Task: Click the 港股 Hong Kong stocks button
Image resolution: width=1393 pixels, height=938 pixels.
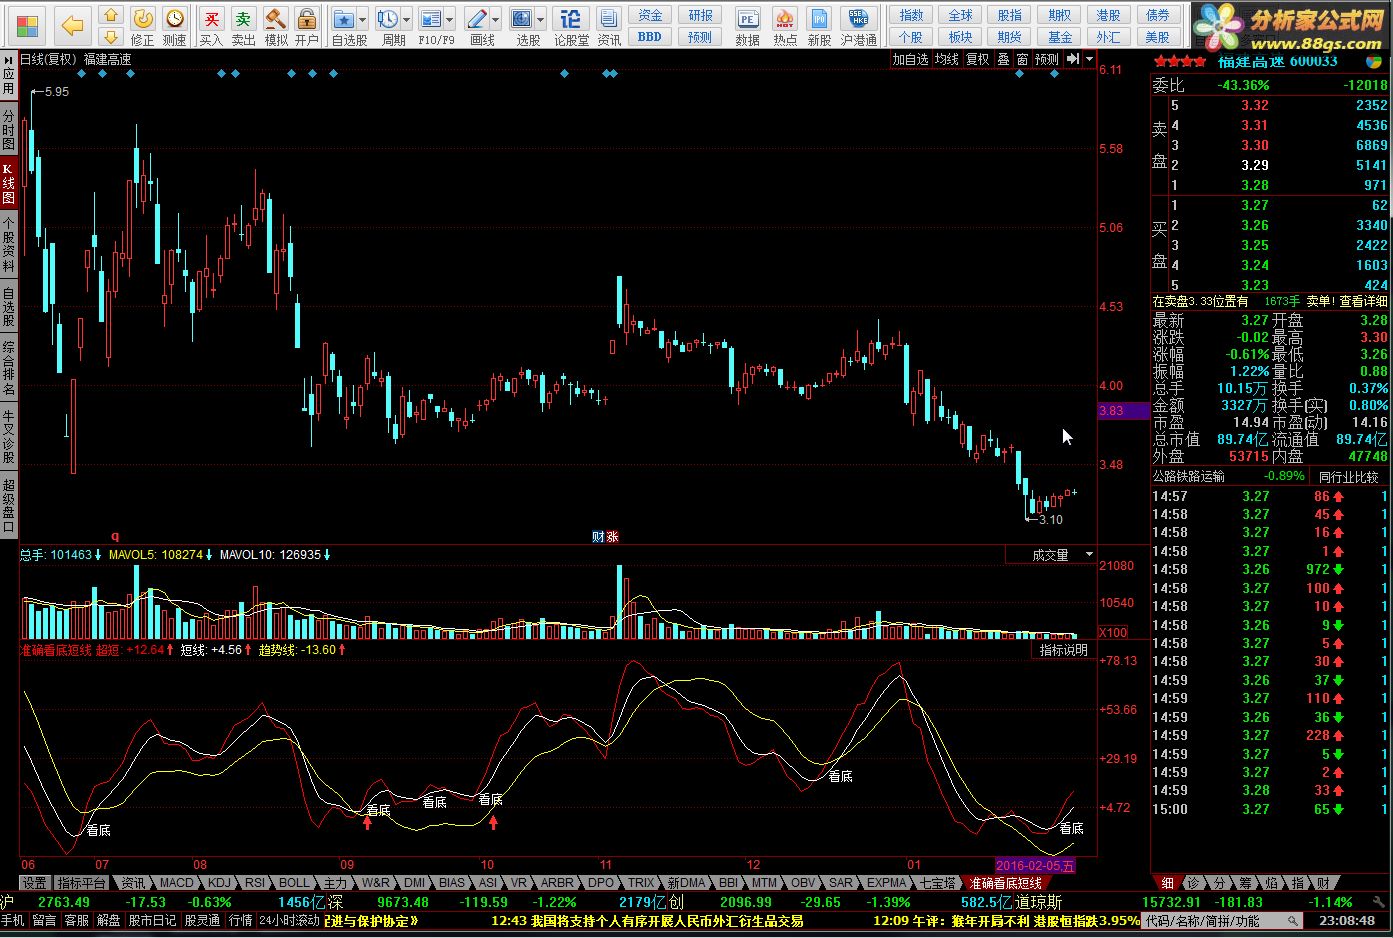Action: click(1108, 15)
